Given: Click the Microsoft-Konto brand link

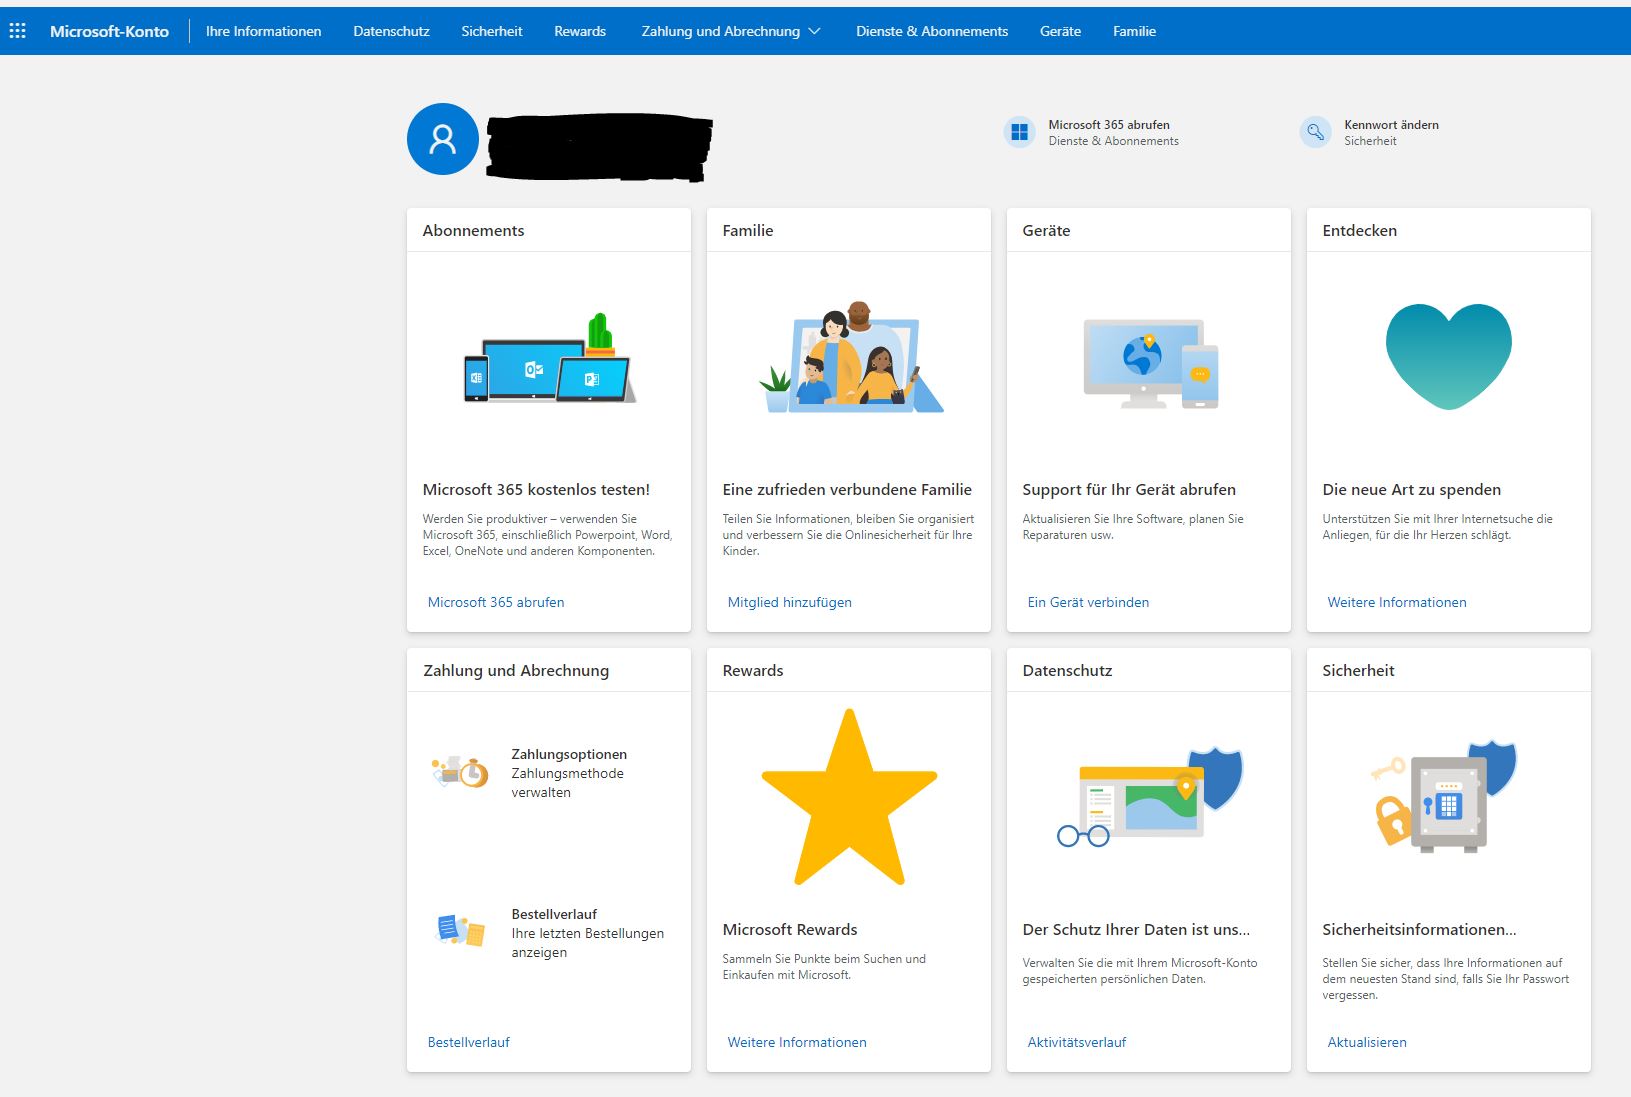Looking at the screenshot, I should pyautogui.click(x=109, y=31).
